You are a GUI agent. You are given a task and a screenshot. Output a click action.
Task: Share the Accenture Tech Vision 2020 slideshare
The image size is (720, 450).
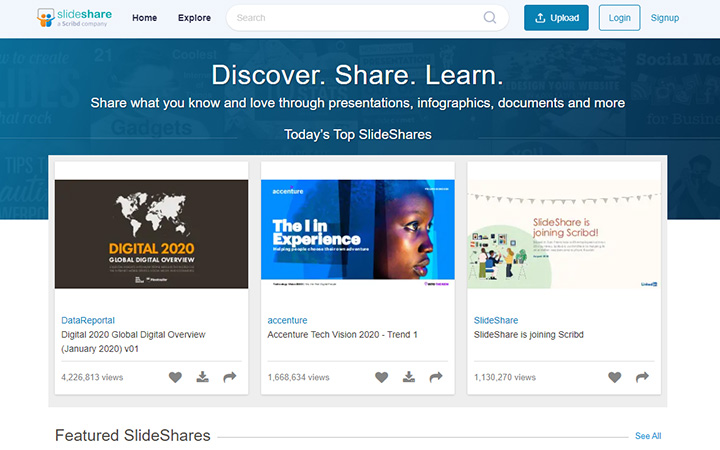pos(436,377)
